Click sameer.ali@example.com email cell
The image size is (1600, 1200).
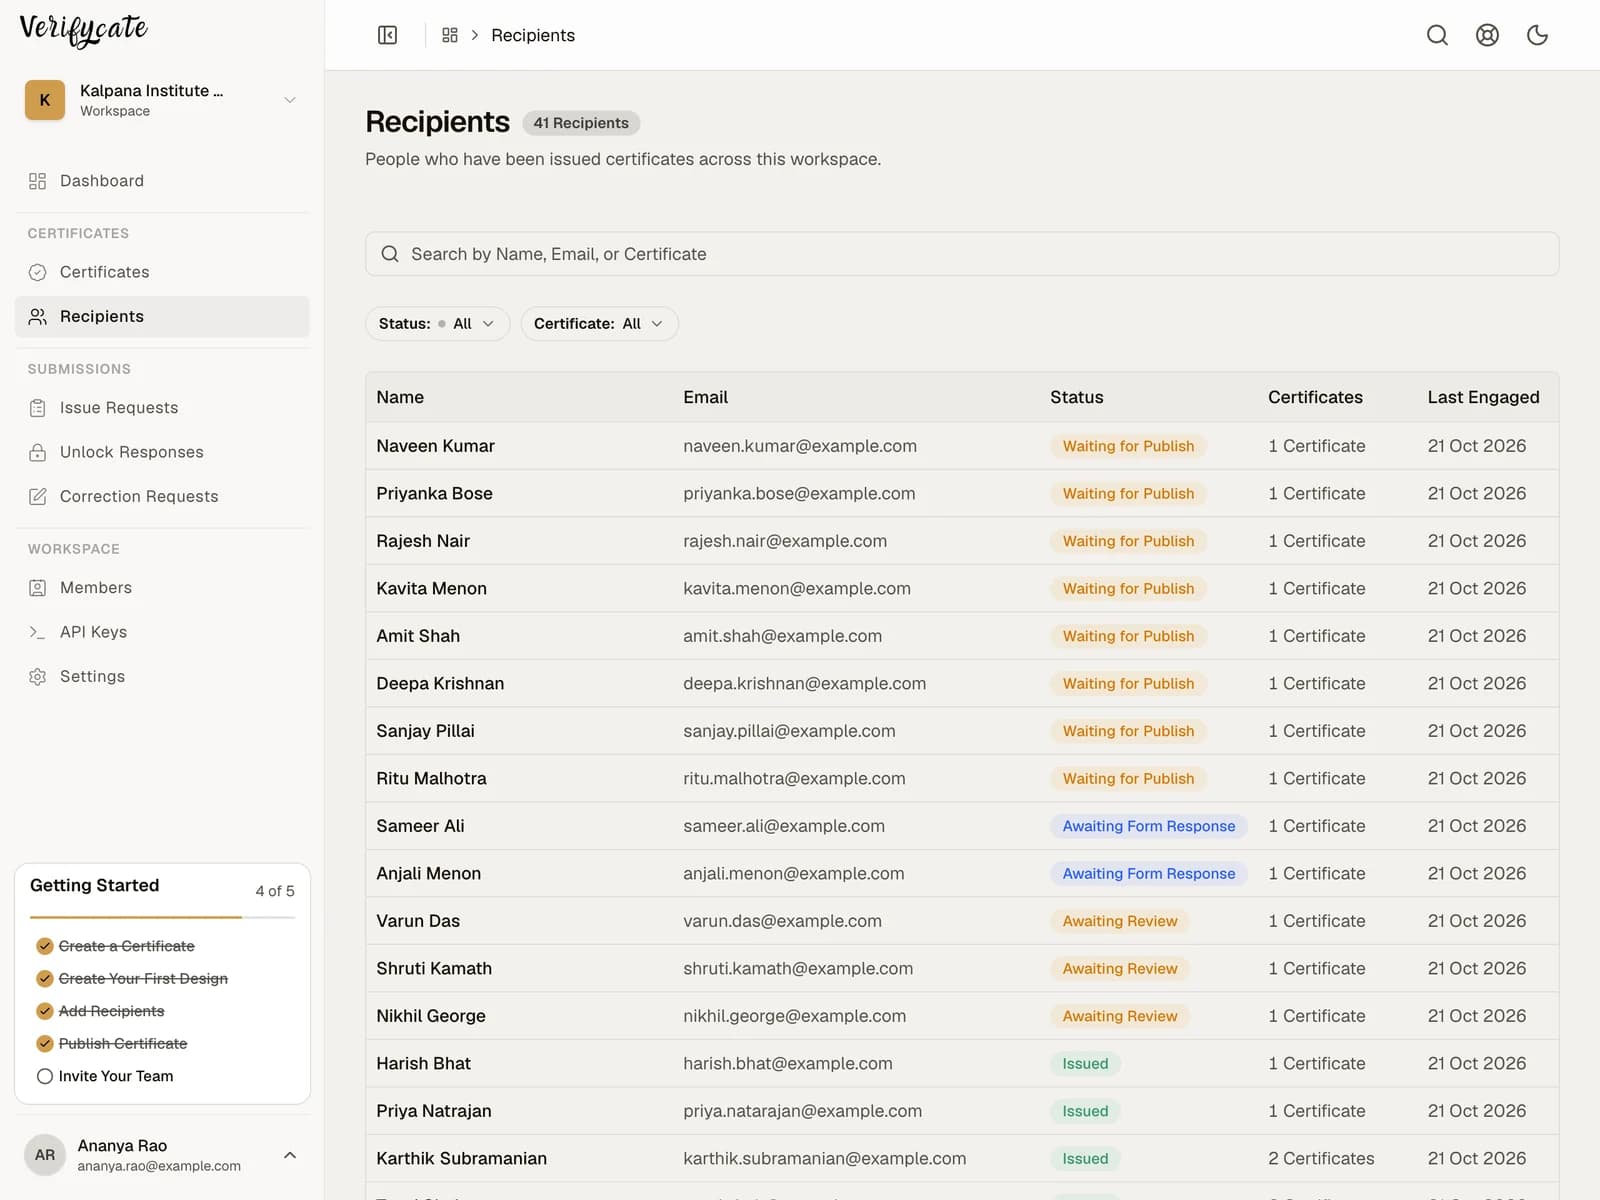[784, 826]
